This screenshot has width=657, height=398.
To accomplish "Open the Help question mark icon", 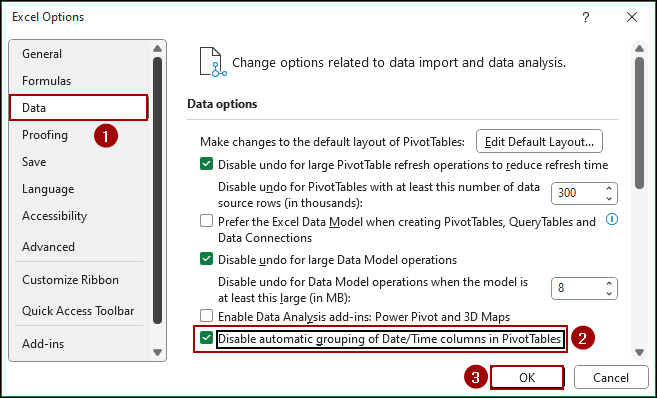I will point(586,17).
